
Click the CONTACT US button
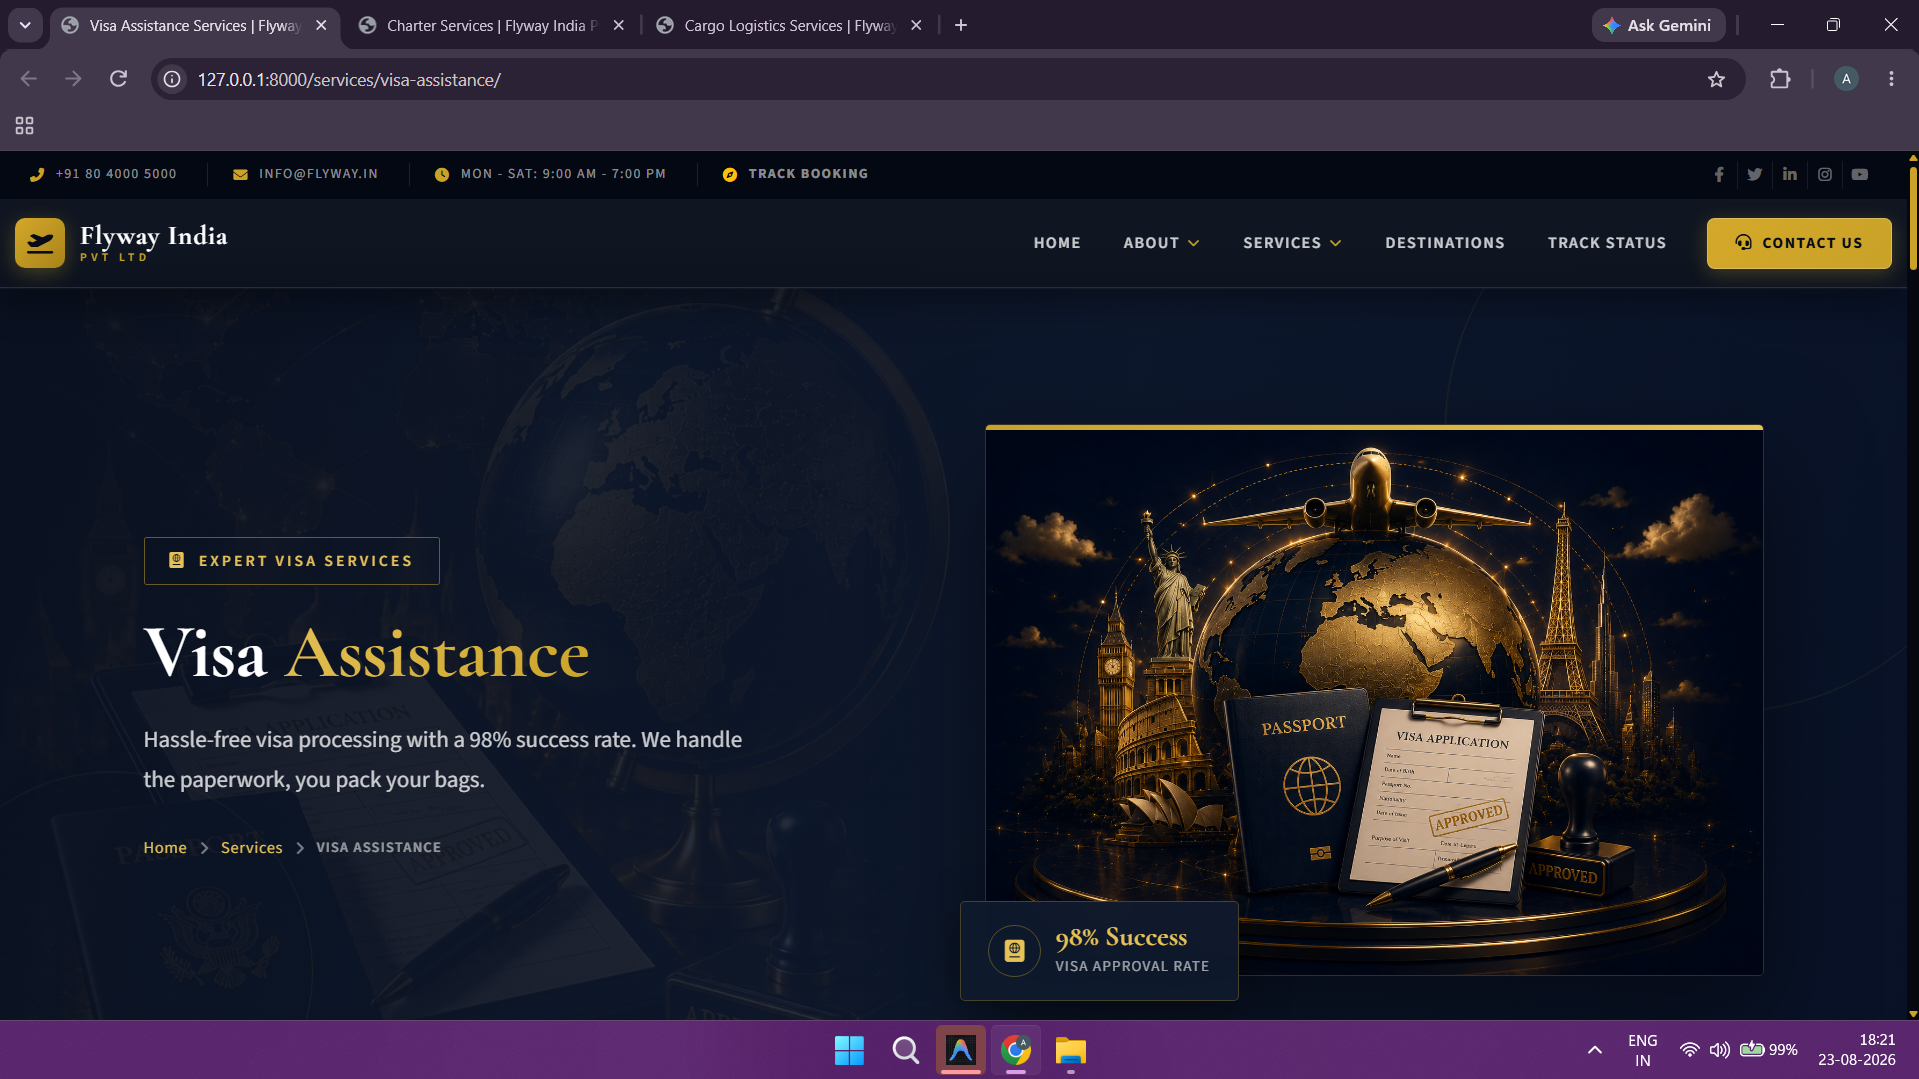click(1799, 243)
